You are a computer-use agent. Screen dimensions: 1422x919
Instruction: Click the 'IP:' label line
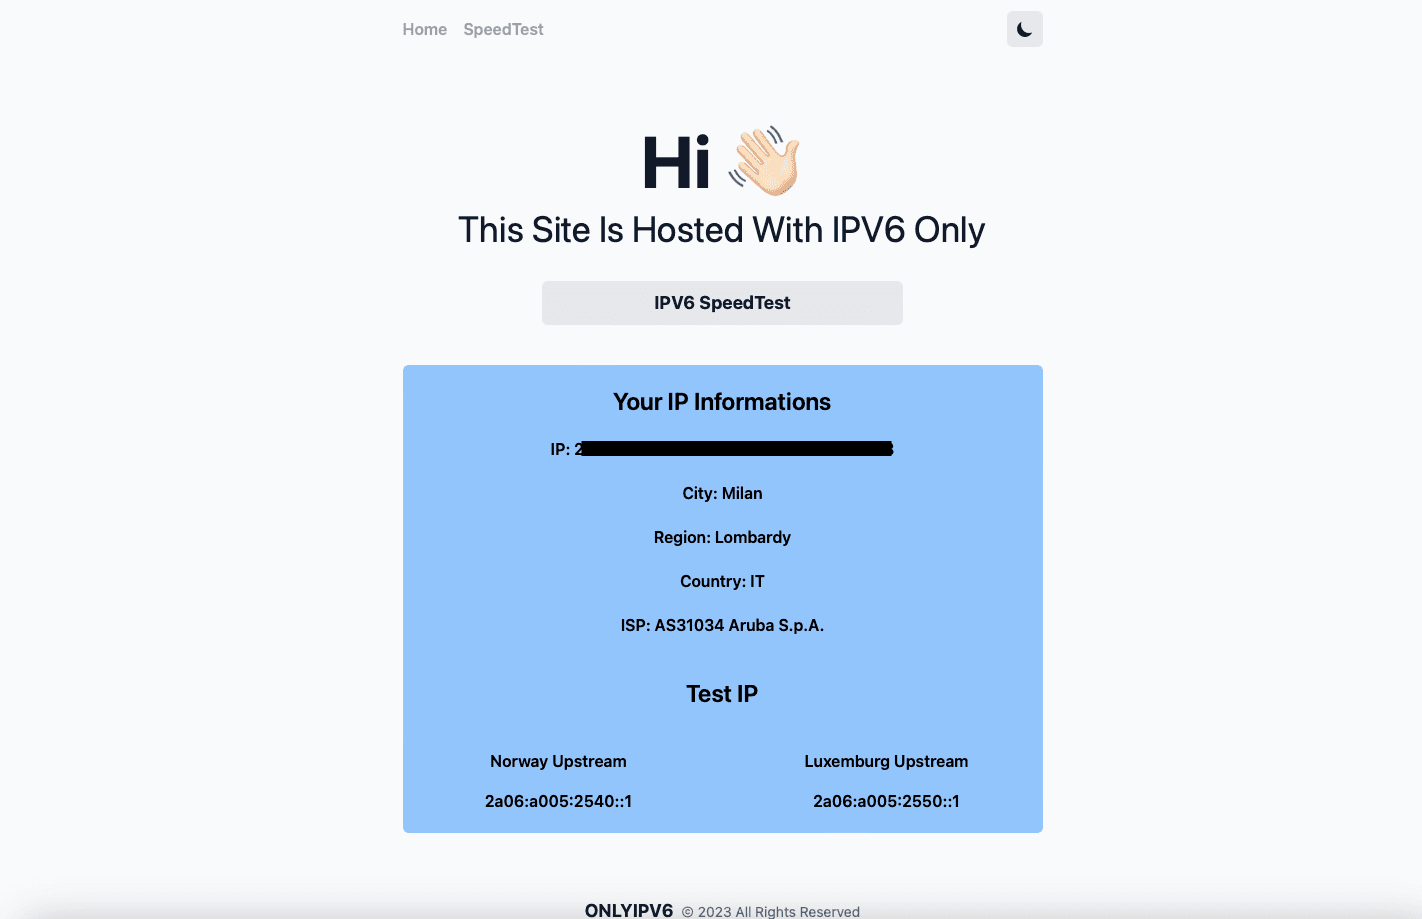[x=722, y=449]
